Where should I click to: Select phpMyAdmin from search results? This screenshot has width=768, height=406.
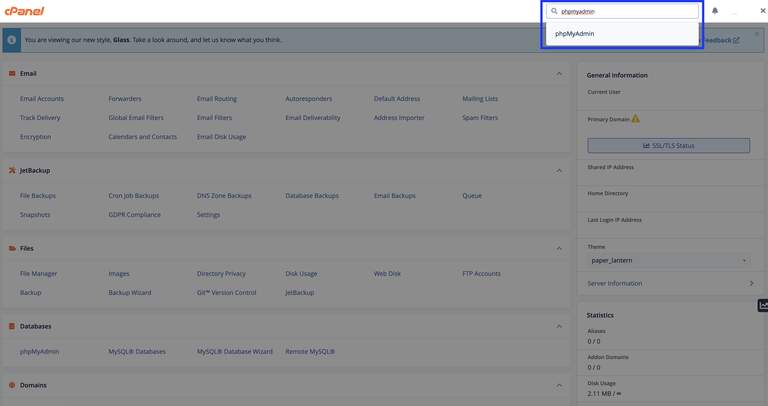pos(575,34)
